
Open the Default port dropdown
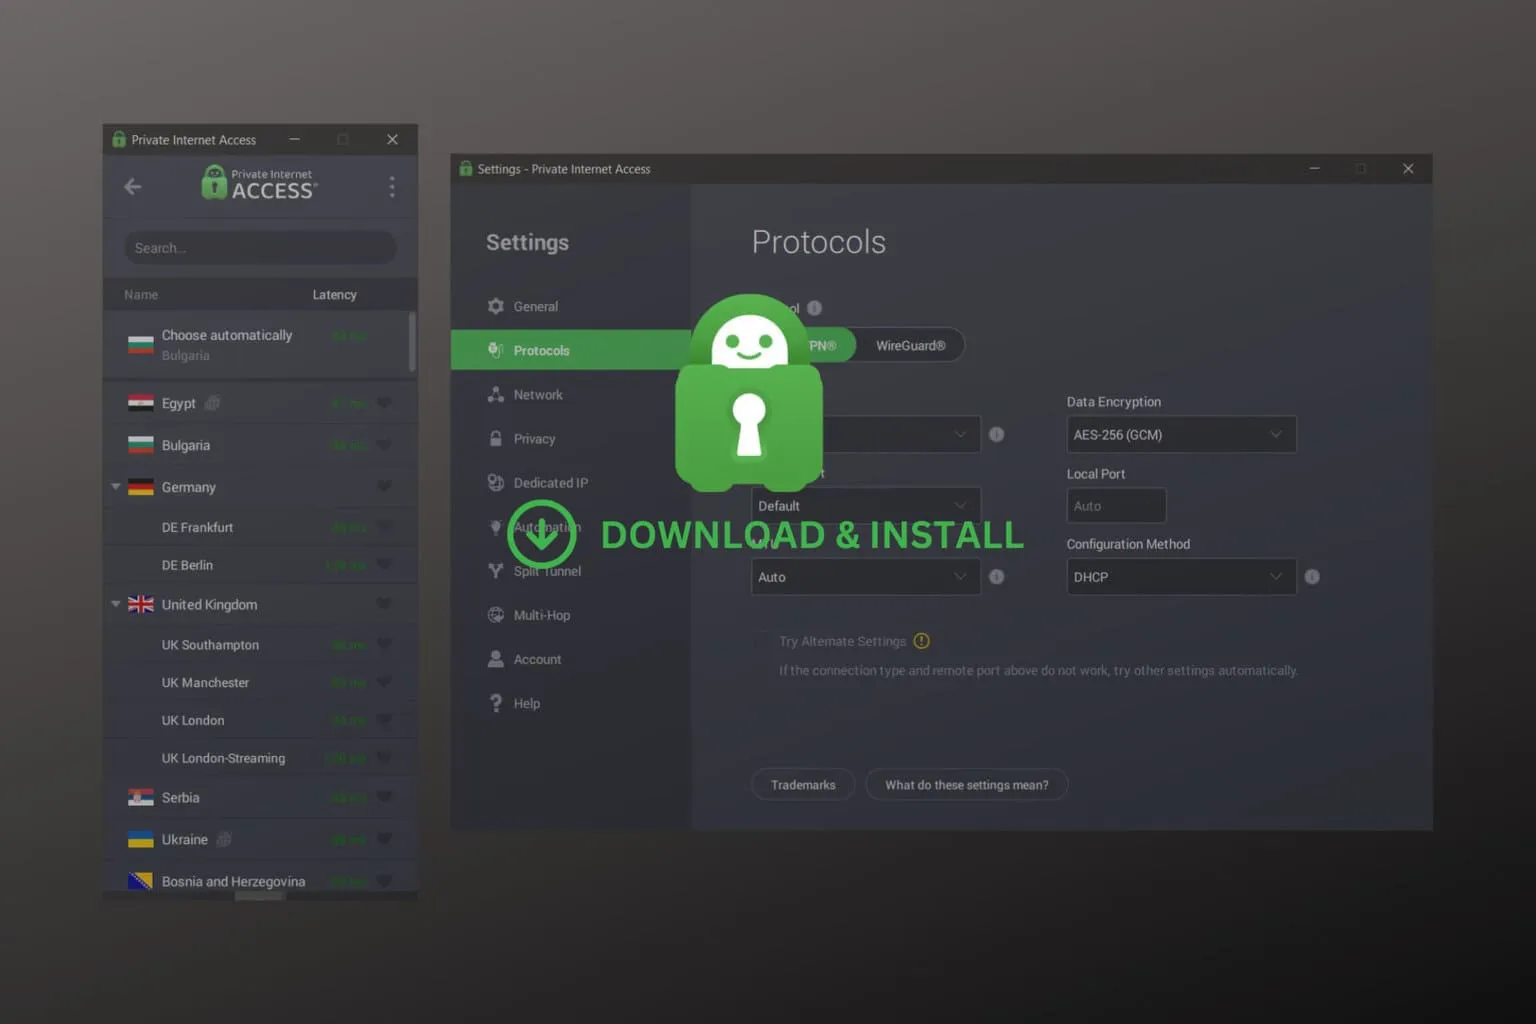[866, 506]
